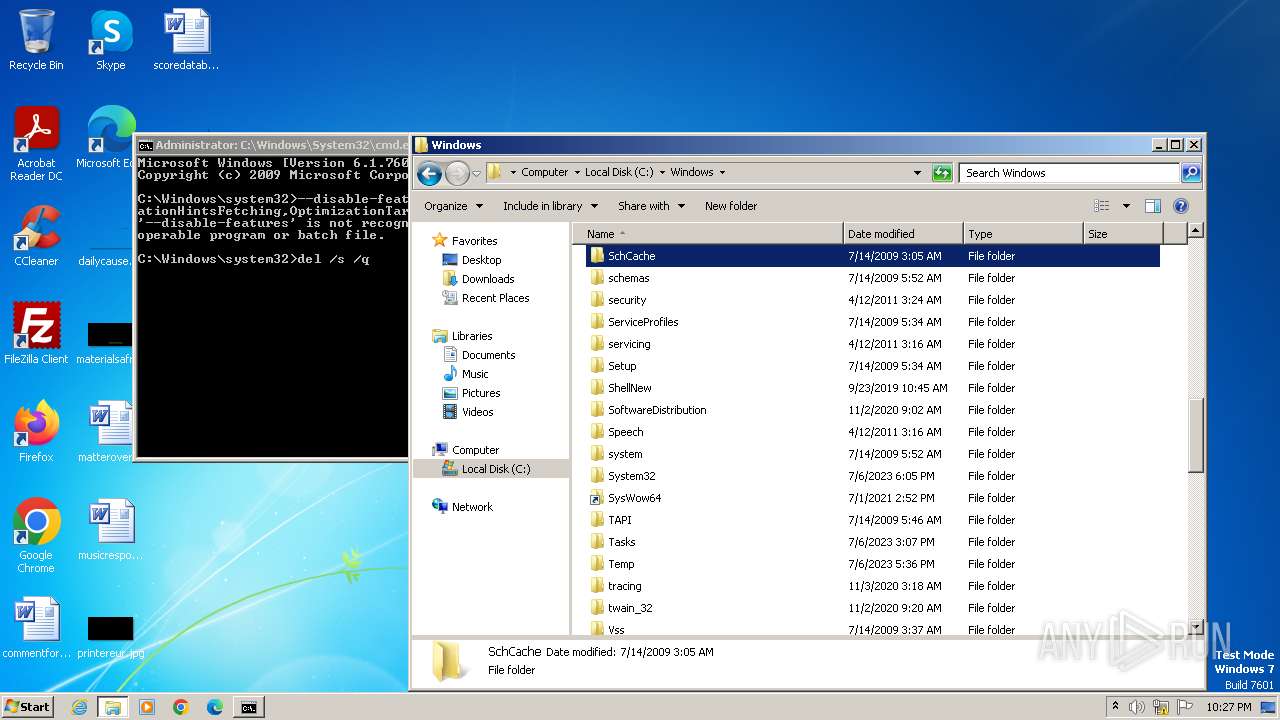The width and height of the screenshot is (1280, 720).
Task: Click the search magnifier icon in Explorer
Action: tap(1190, 173)
